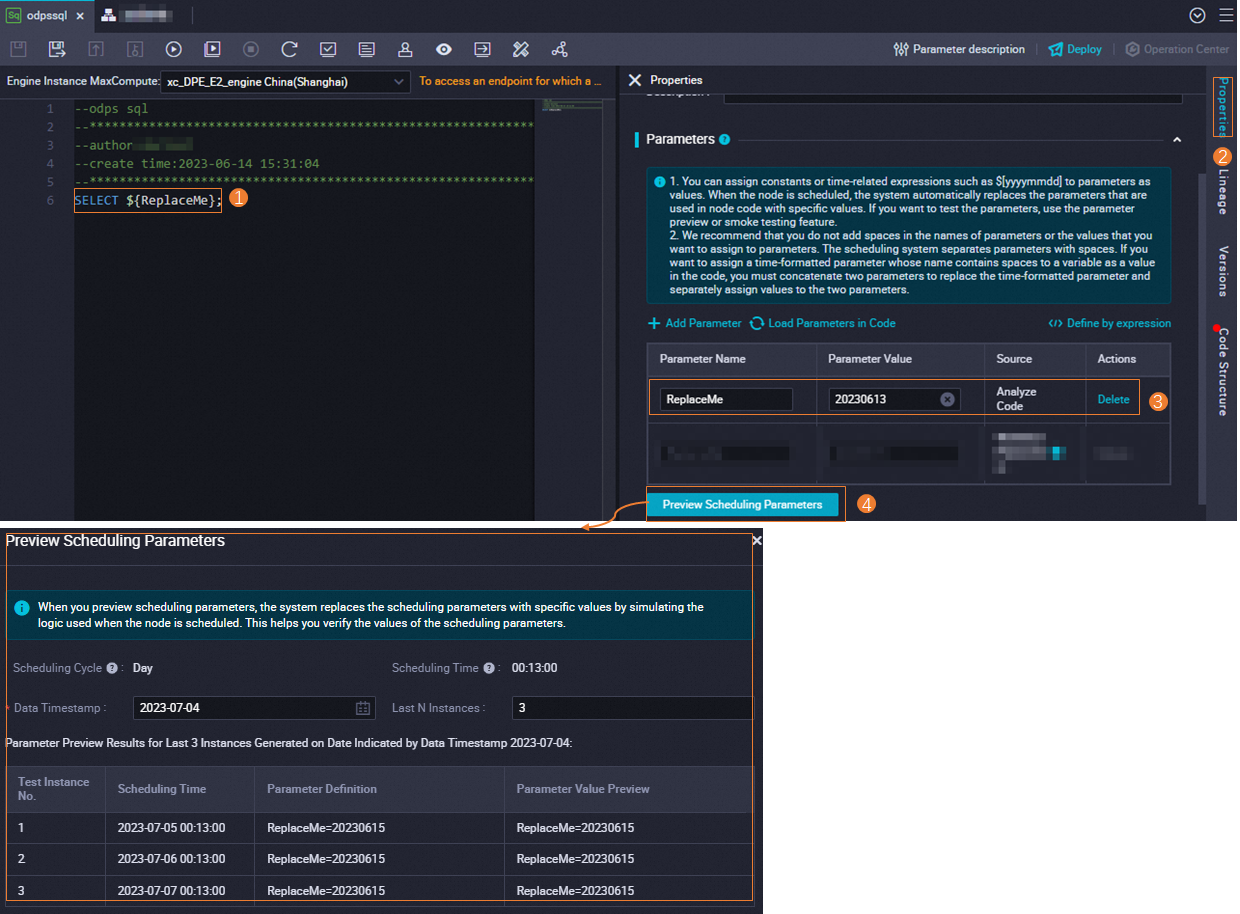1240x914 pixels.
Task: Open the Code Structure side tab
Action: 1223,370
